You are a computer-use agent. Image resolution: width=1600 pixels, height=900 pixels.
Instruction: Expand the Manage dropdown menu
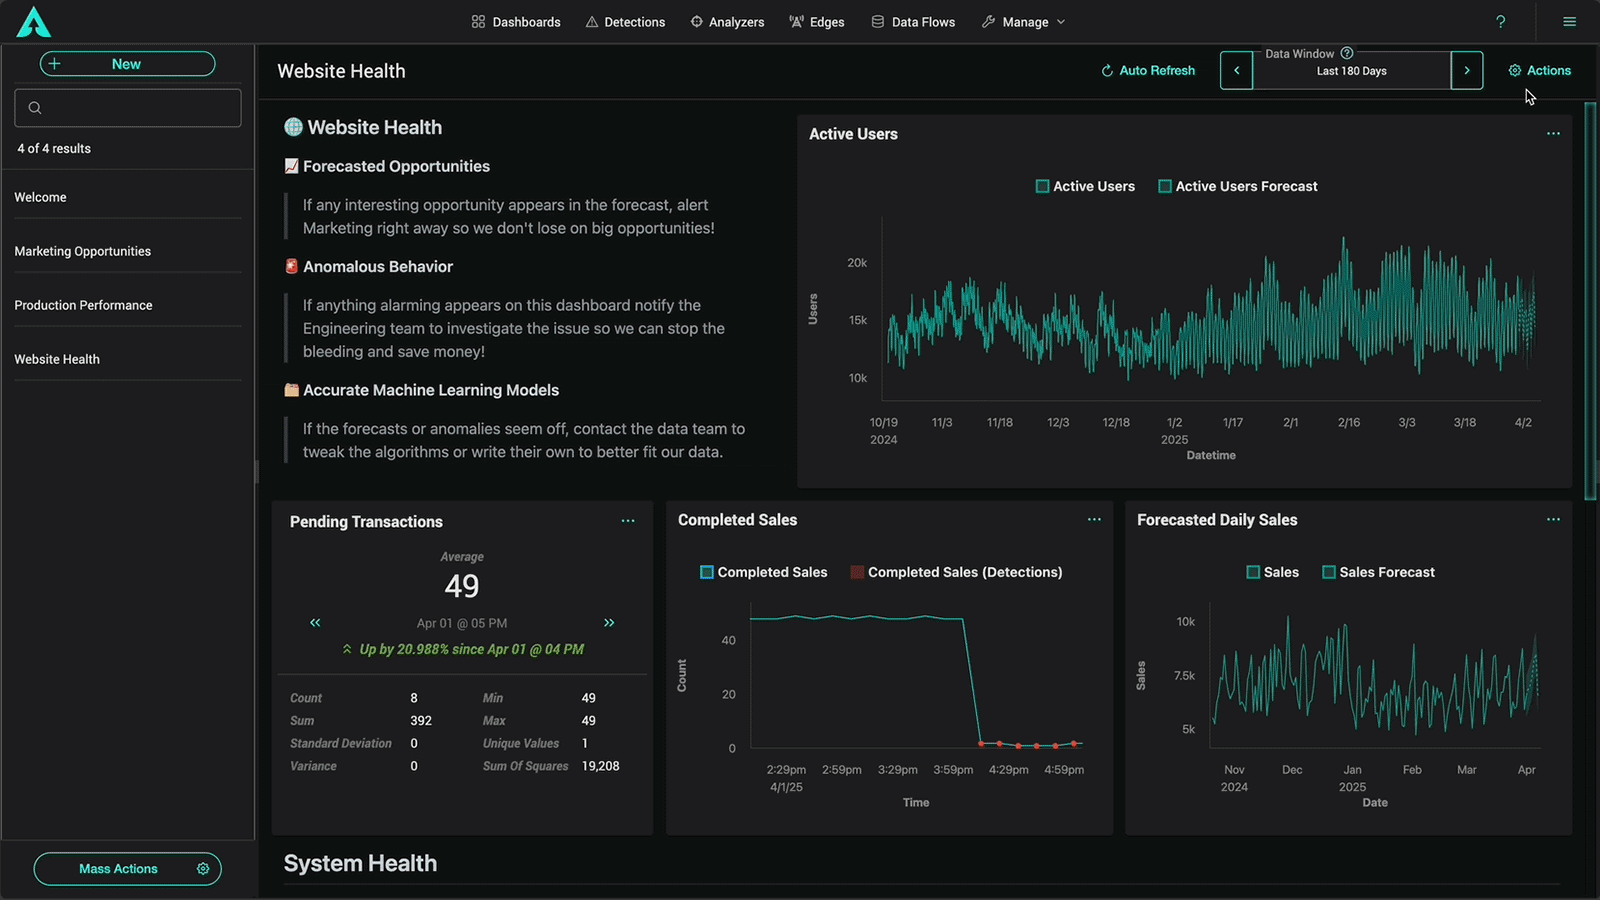(x=1024, y=22)
